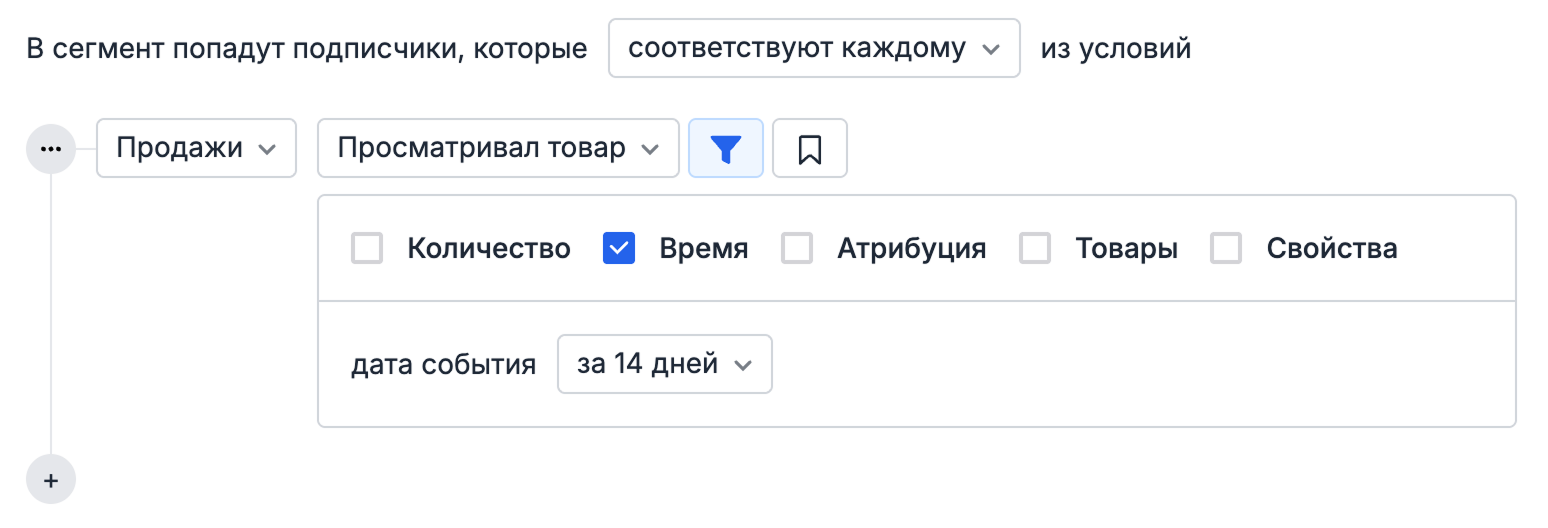Enable the Количество checkbox
This screenshot has height=528, width=1548.
[x=367, y=249]
